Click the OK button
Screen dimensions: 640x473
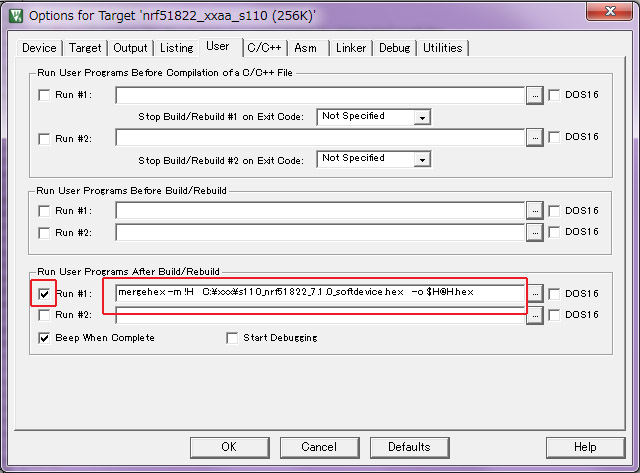point(229,447)
